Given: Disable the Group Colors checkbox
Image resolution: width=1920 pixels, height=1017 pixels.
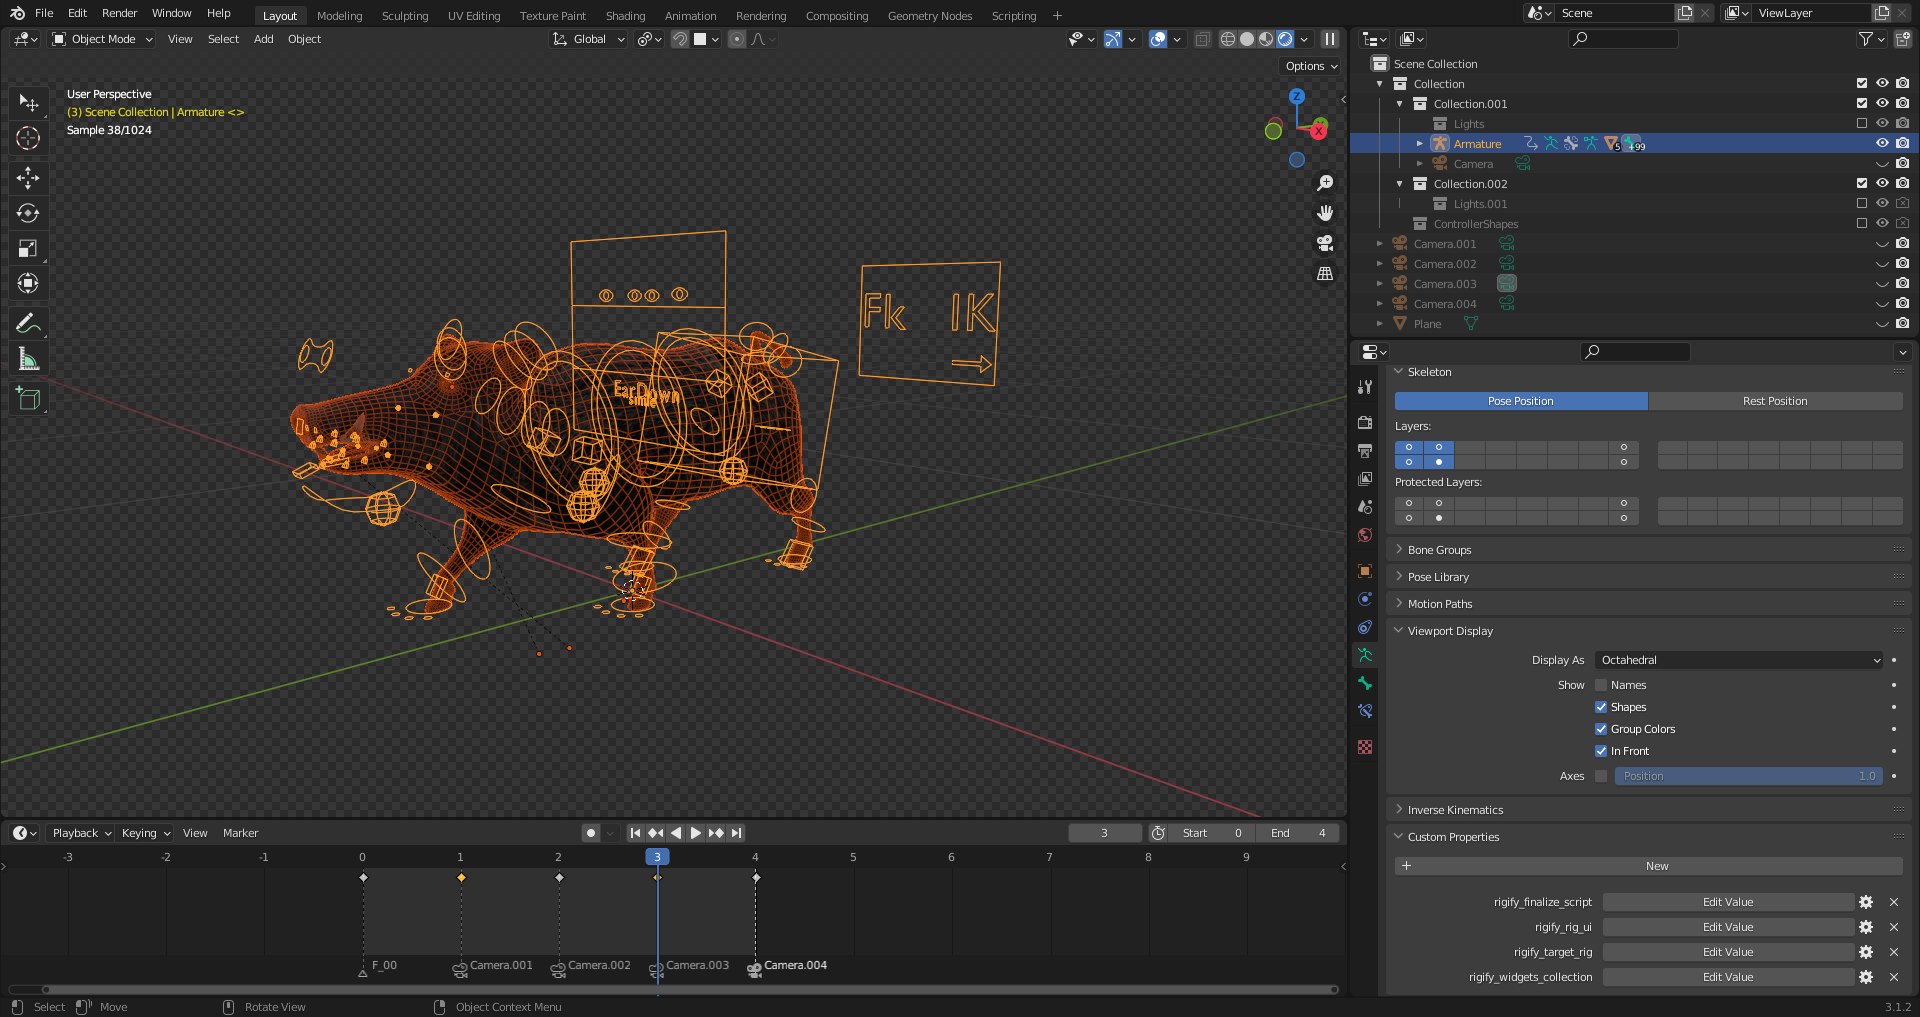Looking at the screenshot, I should [x=1601, y=729].
